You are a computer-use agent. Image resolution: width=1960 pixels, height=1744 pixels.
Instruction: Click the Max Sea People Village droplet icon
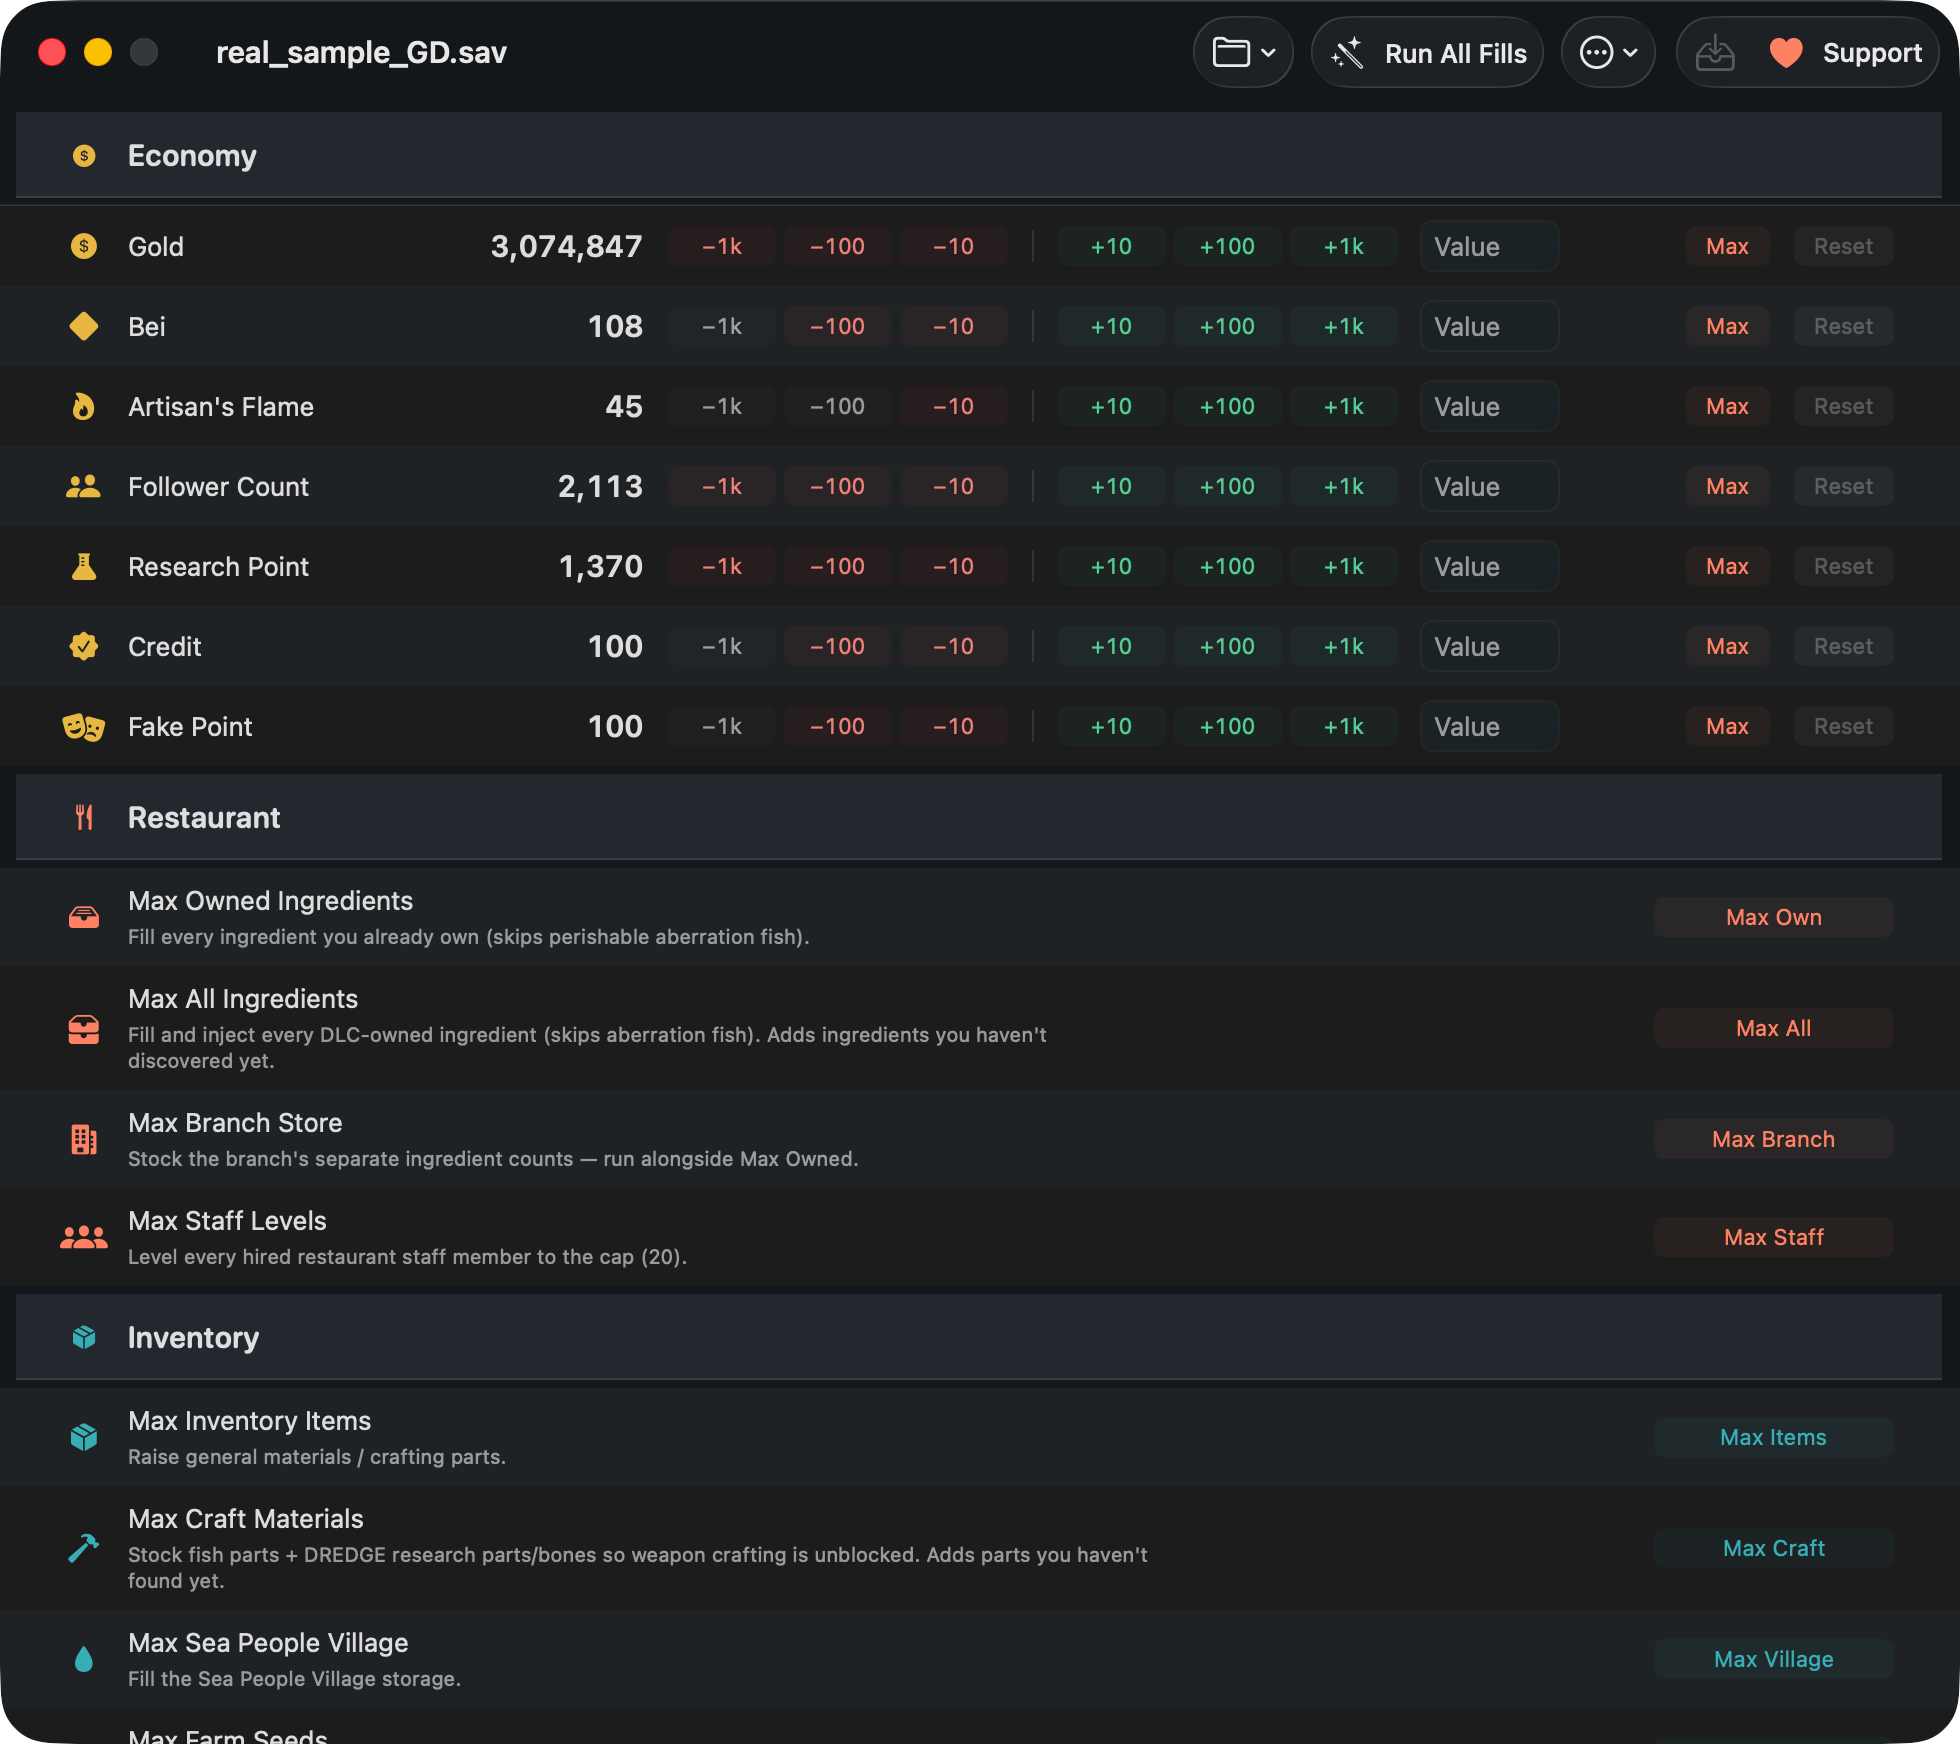[x=84, y=1659]
